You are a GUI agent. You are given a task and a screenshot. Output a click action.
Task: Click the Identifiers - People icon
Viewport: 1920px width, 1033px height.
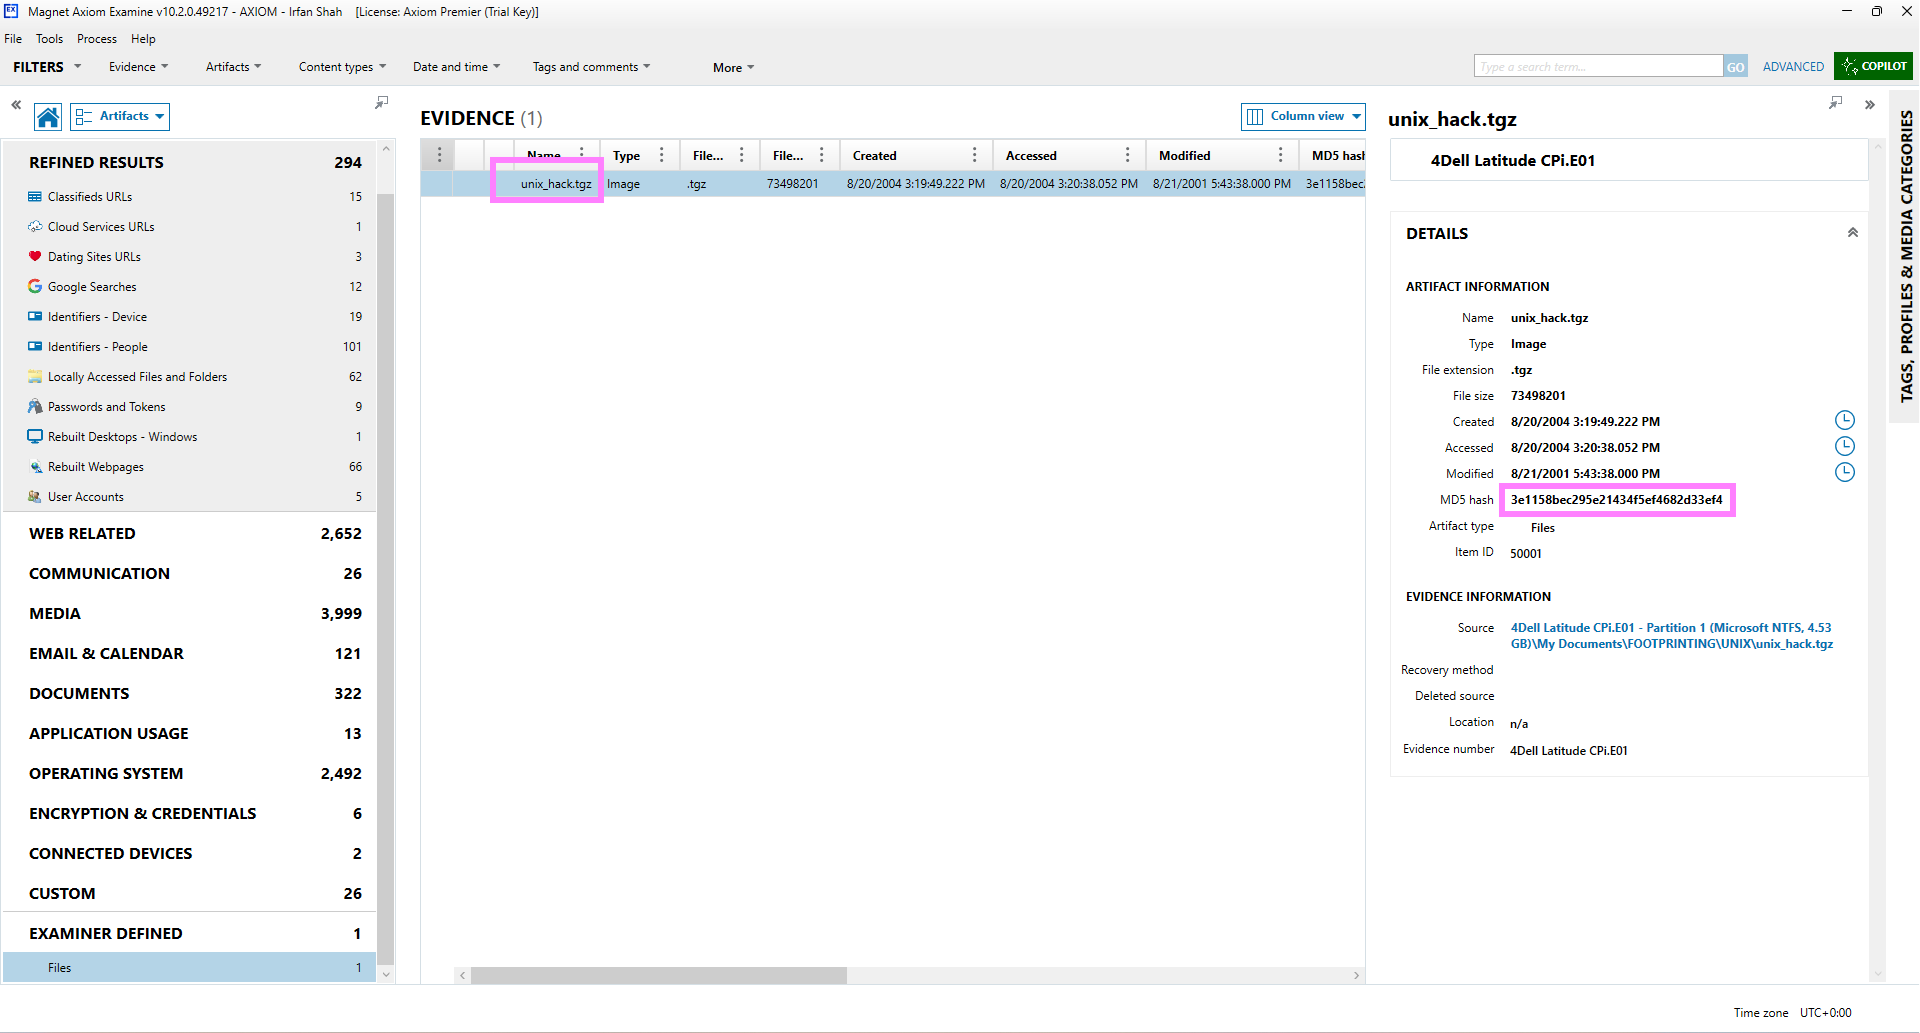click(35, 347)
